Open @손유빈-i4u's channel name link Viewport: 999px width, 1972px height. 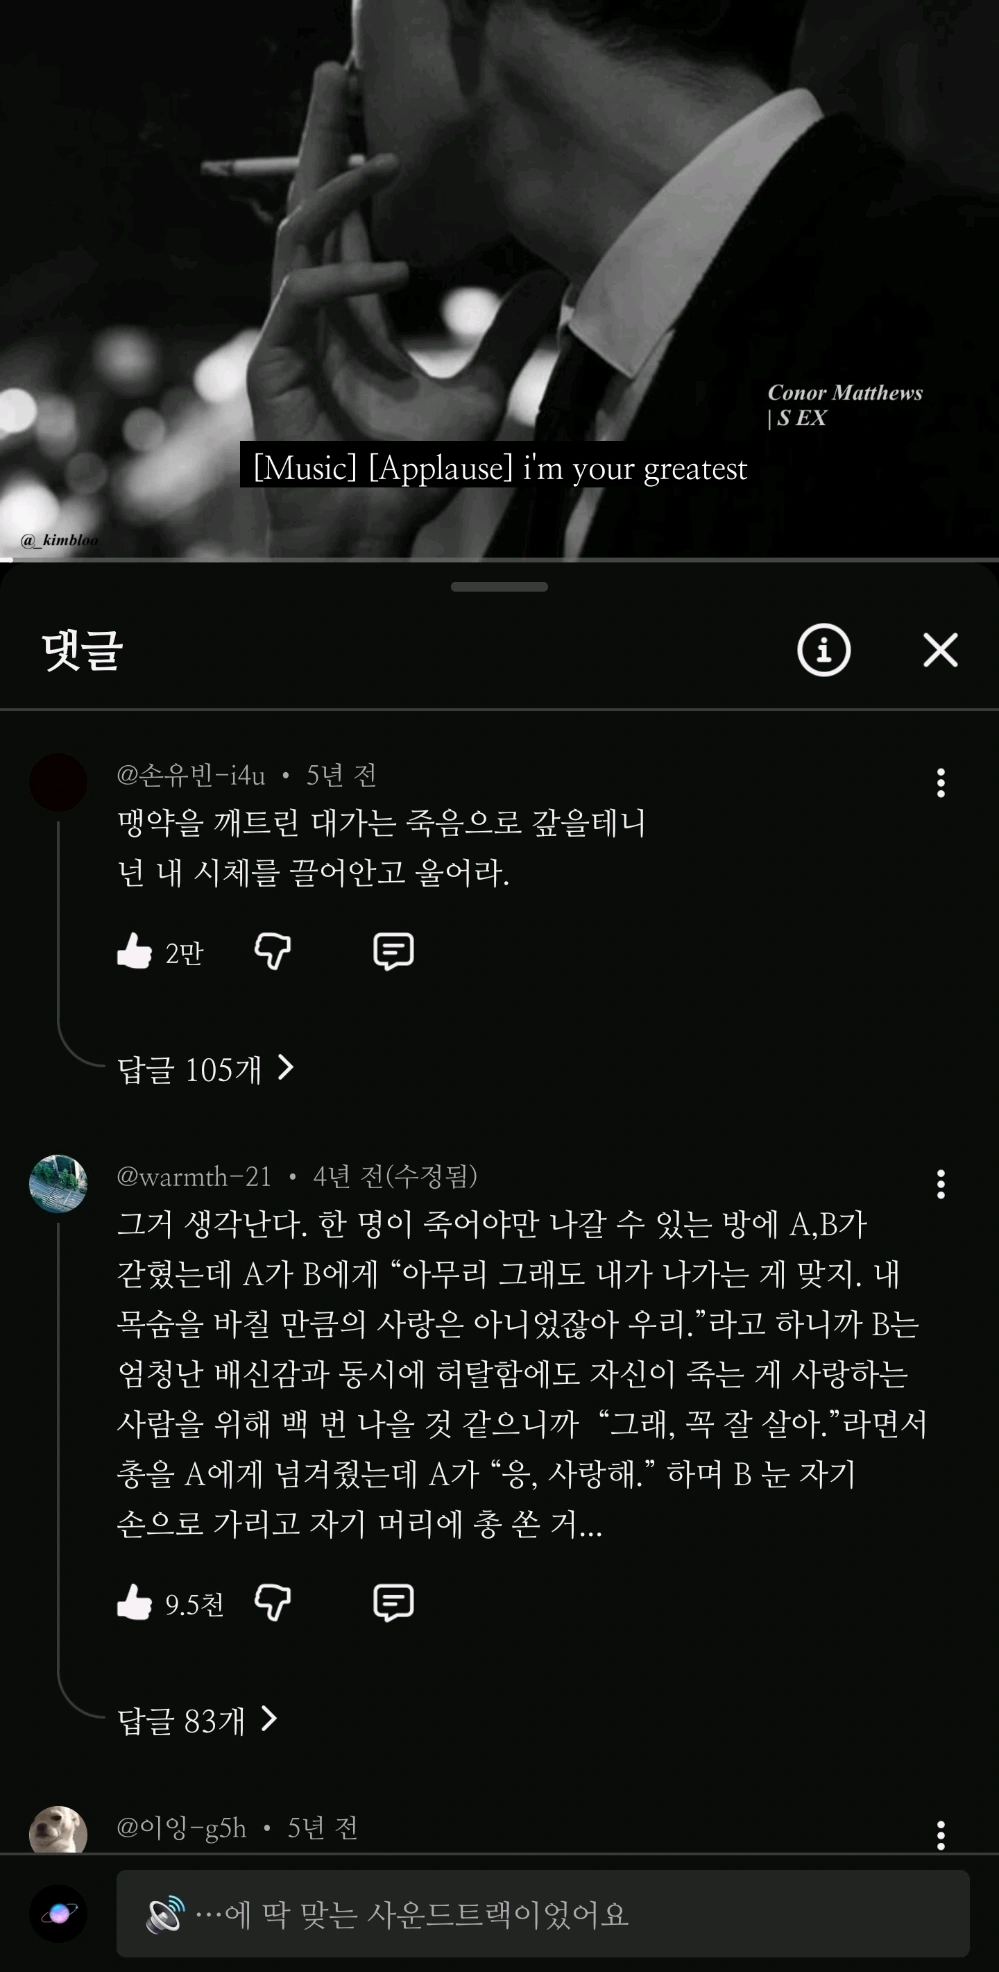pos(191,775)
